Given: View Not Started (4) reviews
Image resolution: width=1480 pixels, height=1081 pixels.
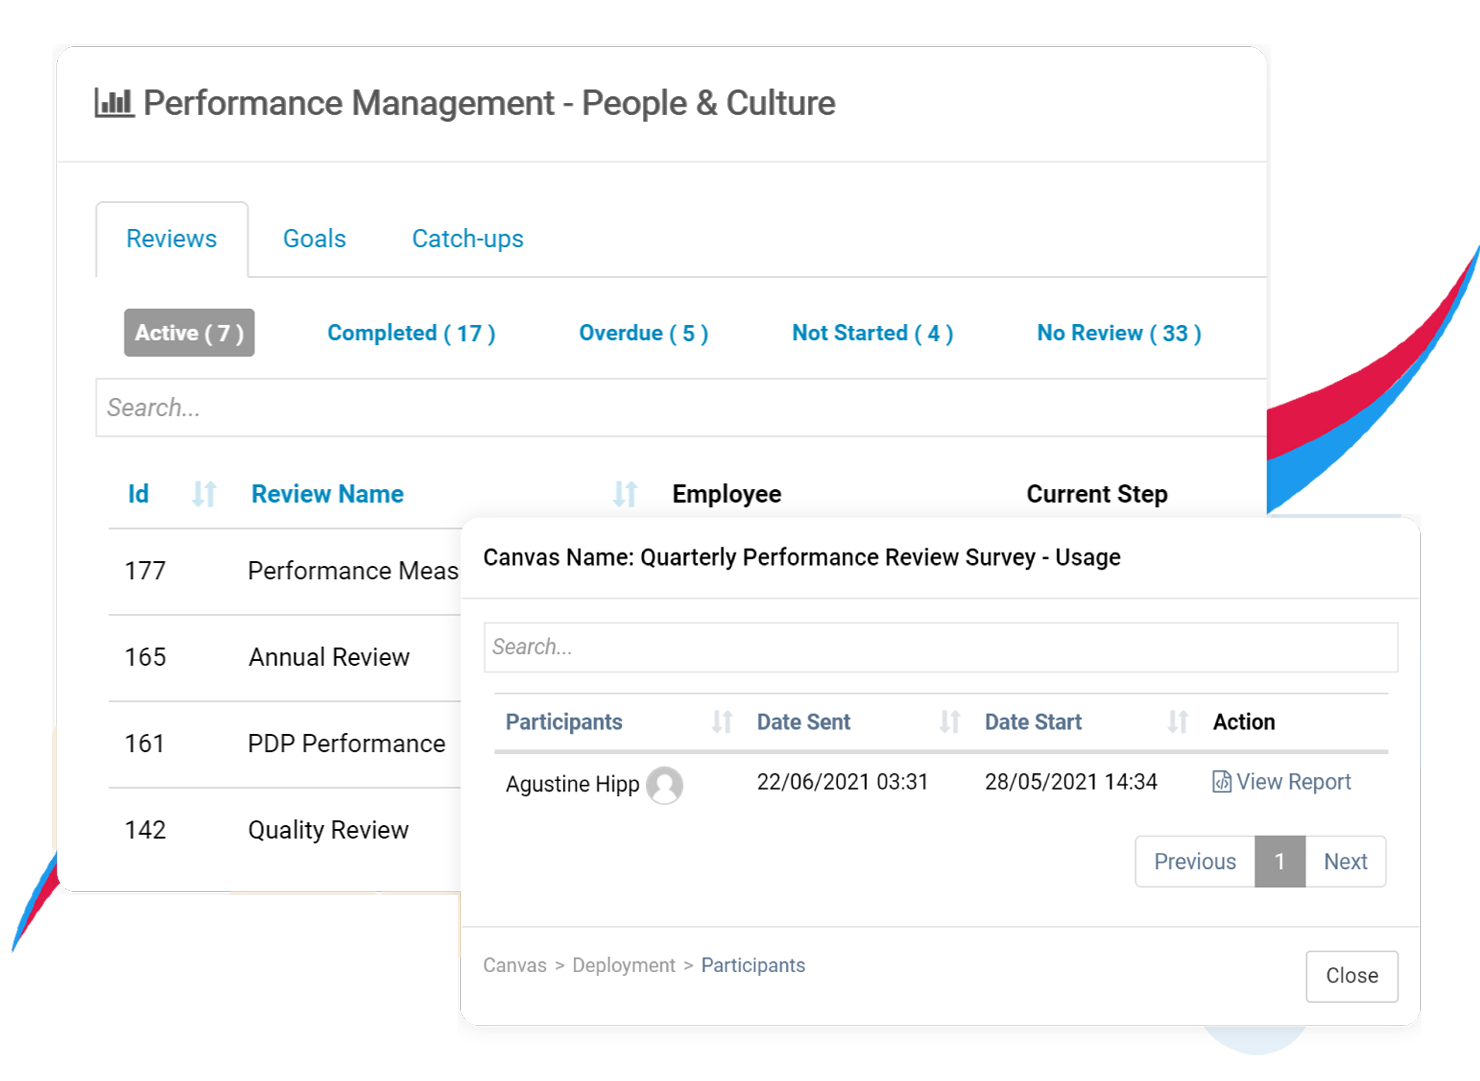Looking at the screenshot, I should (872, 332).
